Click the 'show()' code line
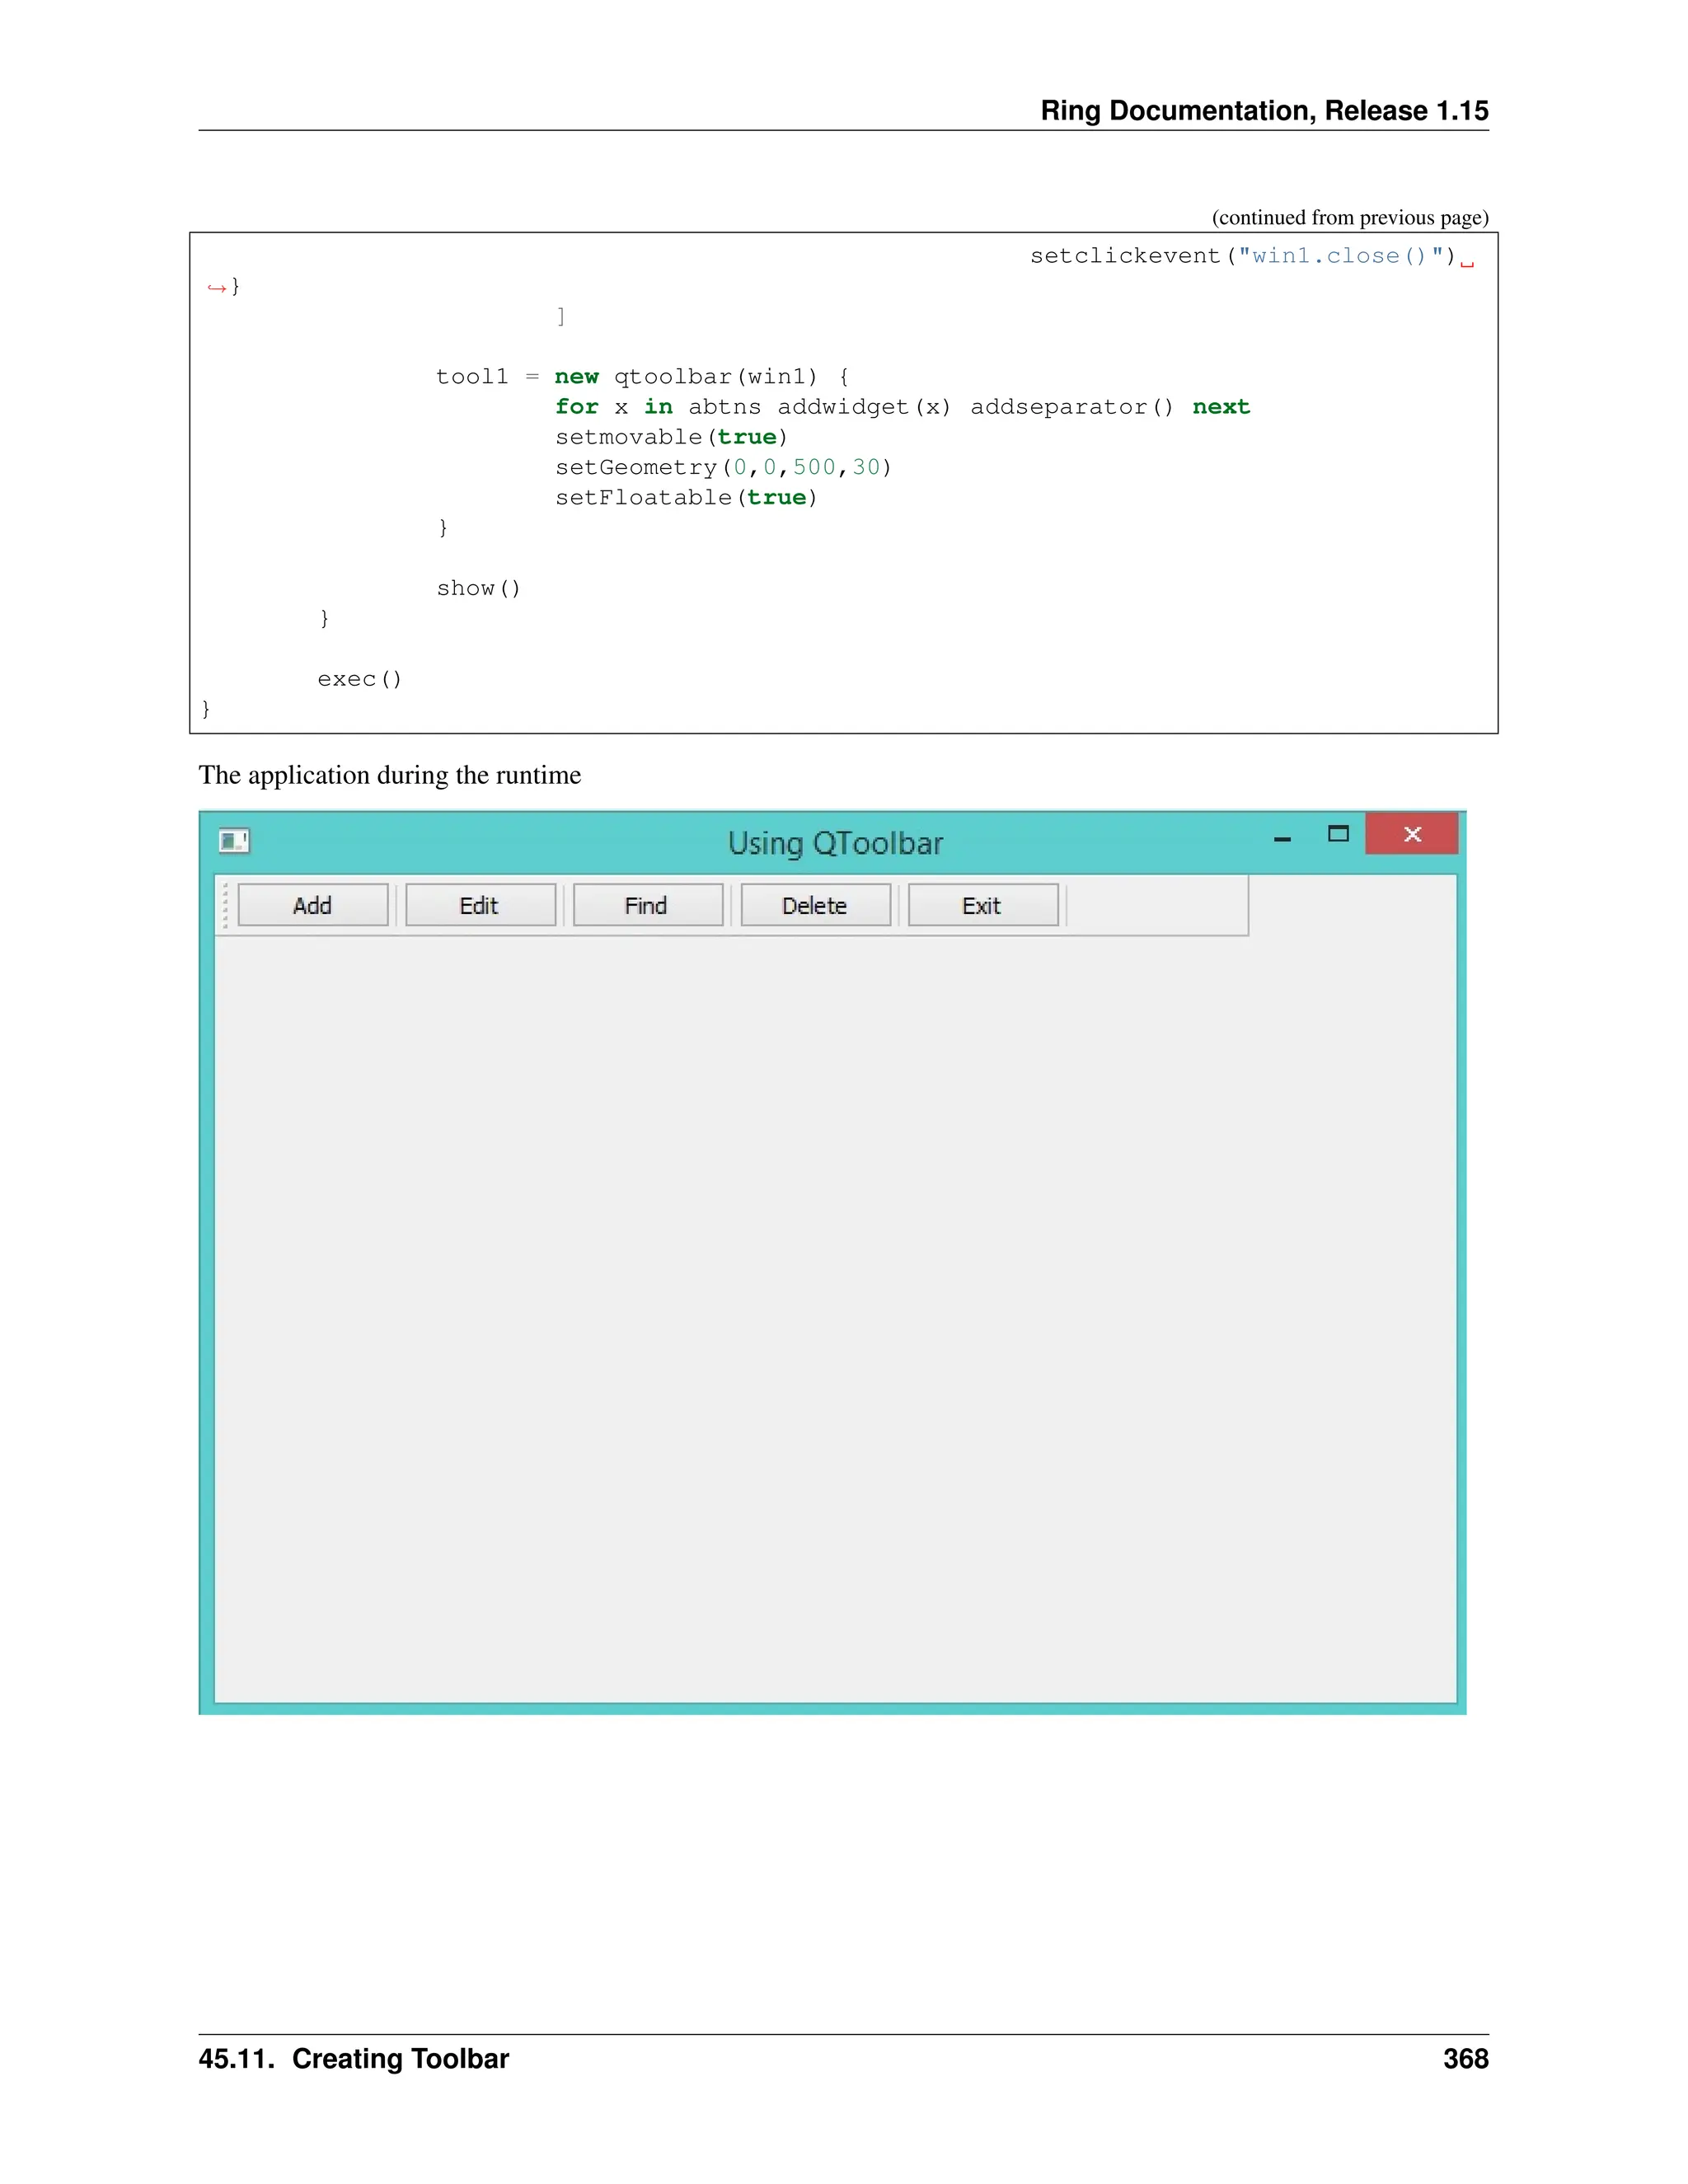Screen dimensions: 1688x2184 coord(479,588)
